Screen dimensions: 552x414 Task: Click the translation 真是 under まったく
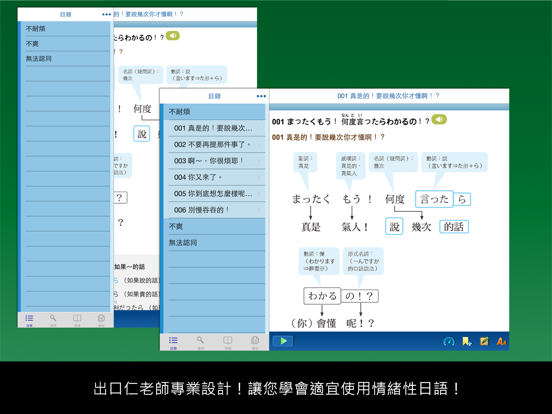[x=310, y=227]
